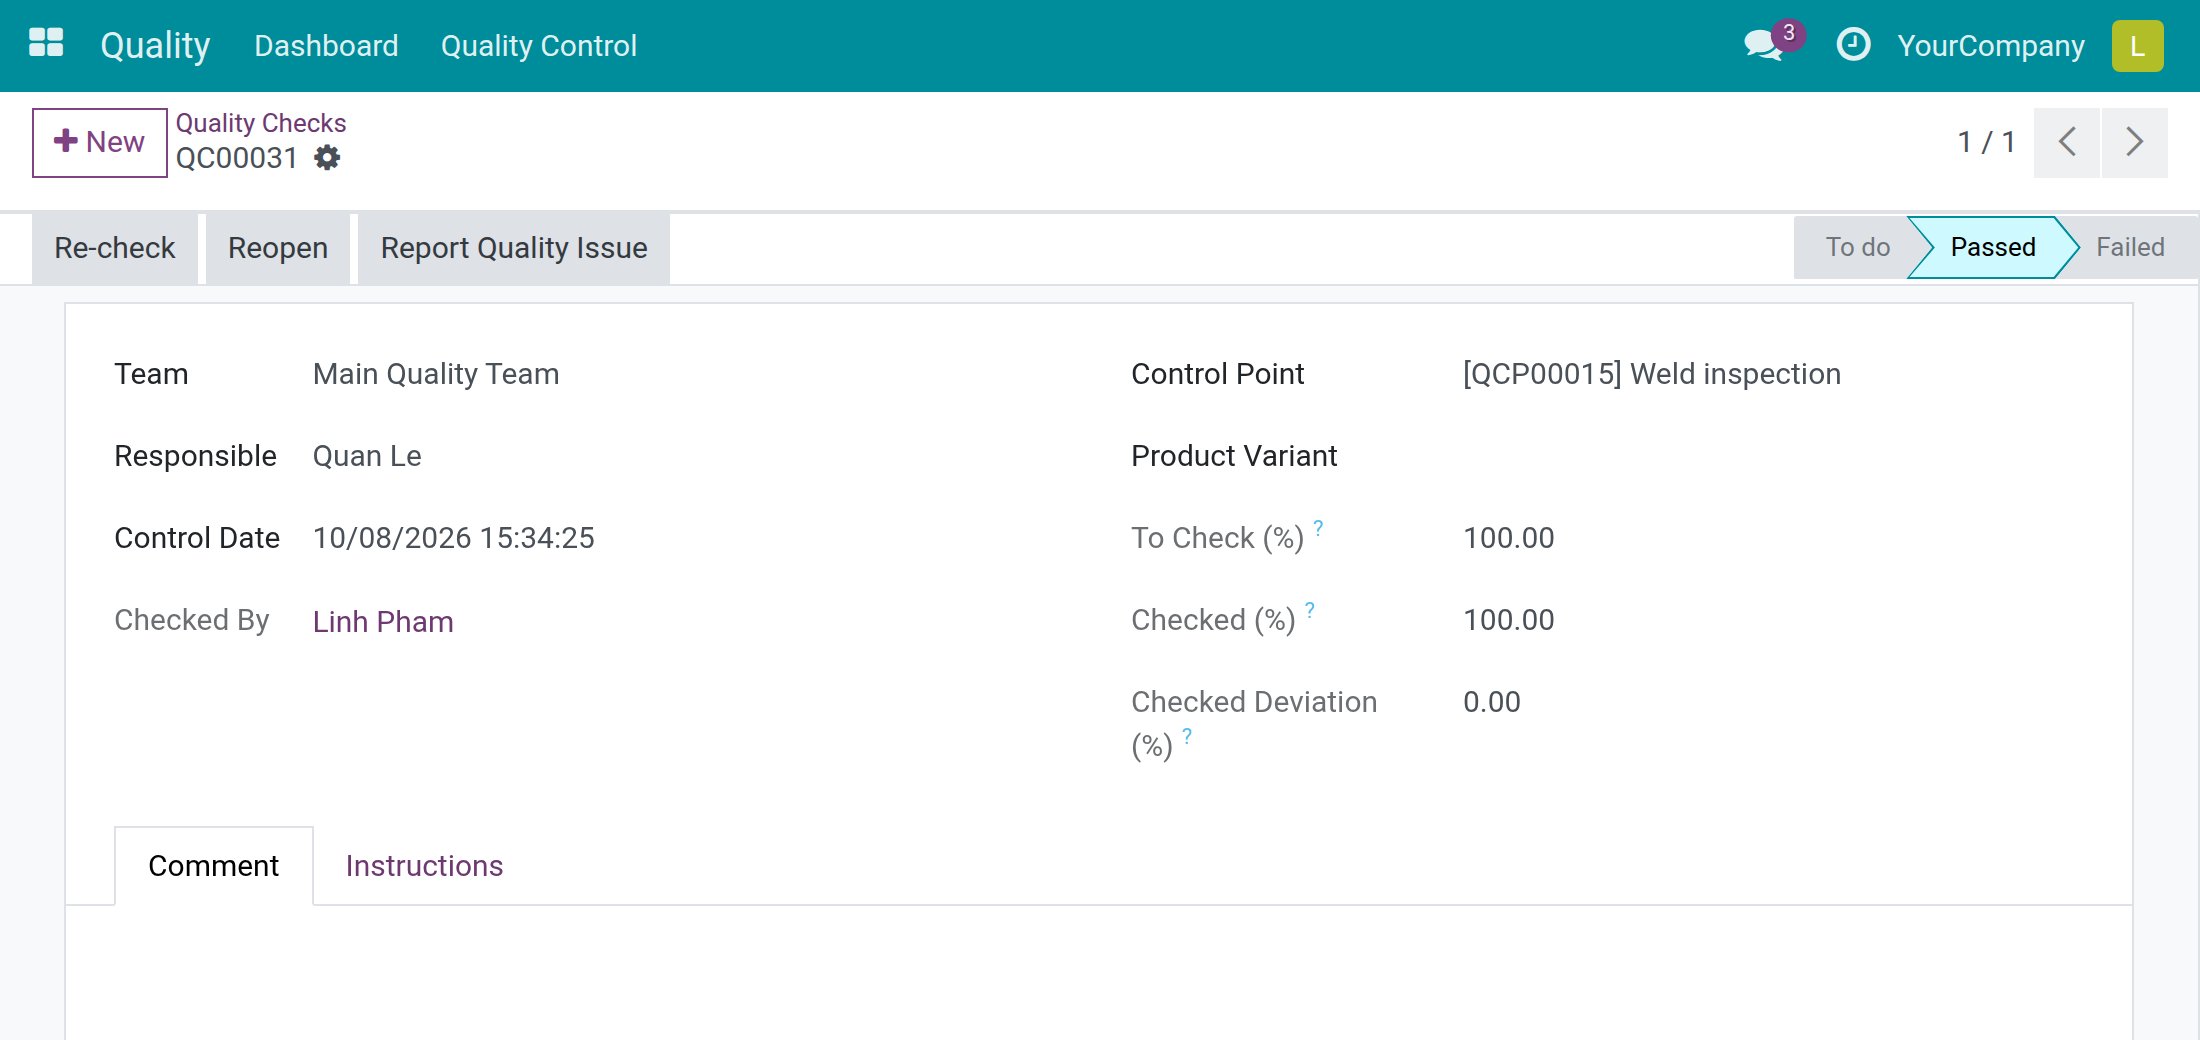Click the To Check value 100.00
Image resolution: width=2200 pixels, height=1040 pixels.
[x=1509, y=538]
